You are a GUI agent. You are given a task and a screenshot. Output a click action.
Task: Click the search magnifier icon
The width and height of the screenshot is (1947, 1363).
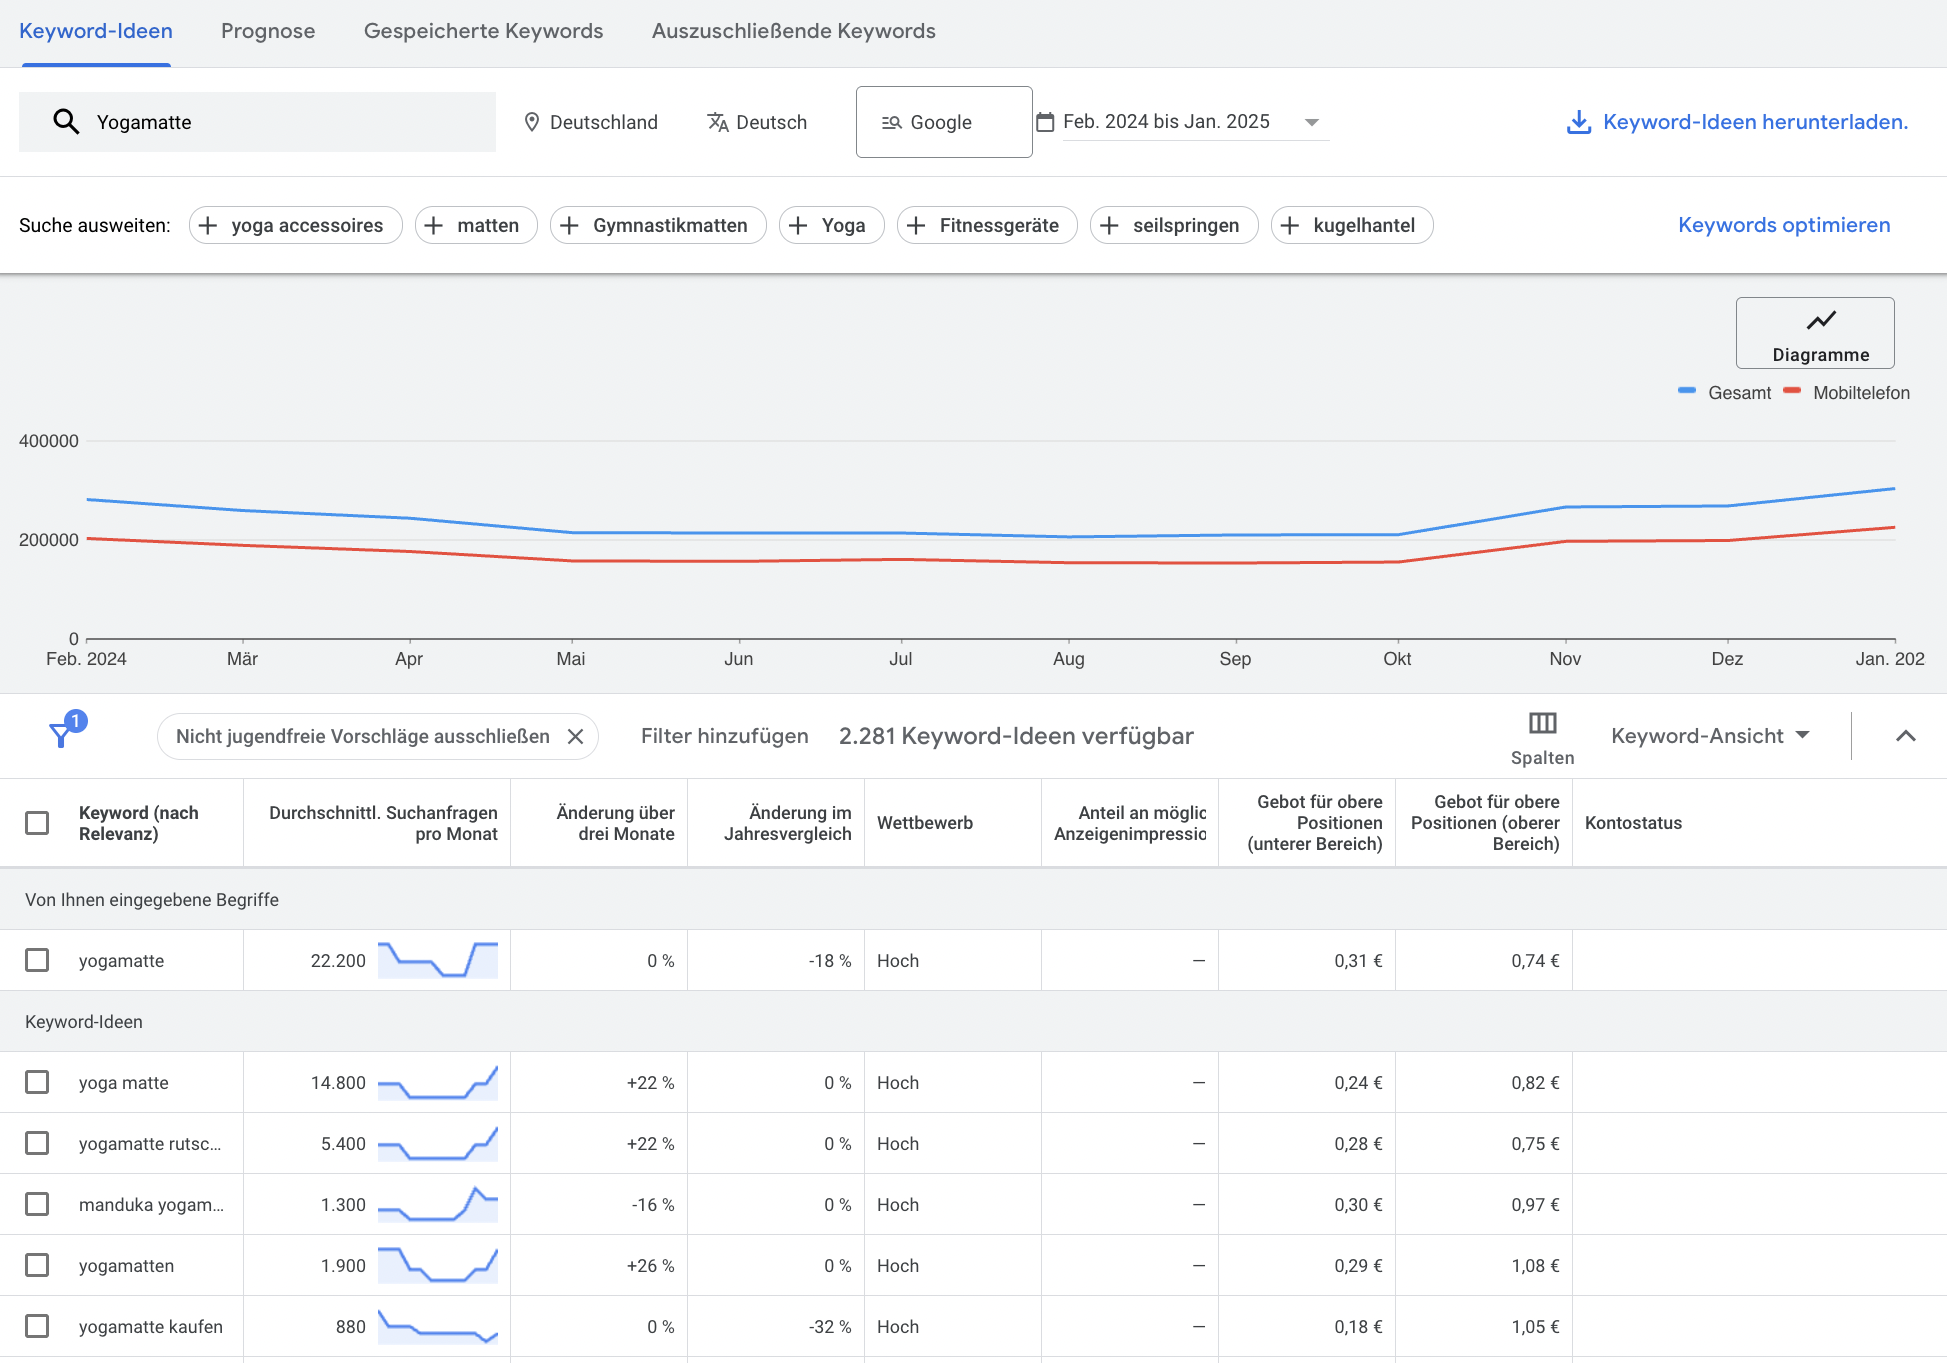point(66,122)
